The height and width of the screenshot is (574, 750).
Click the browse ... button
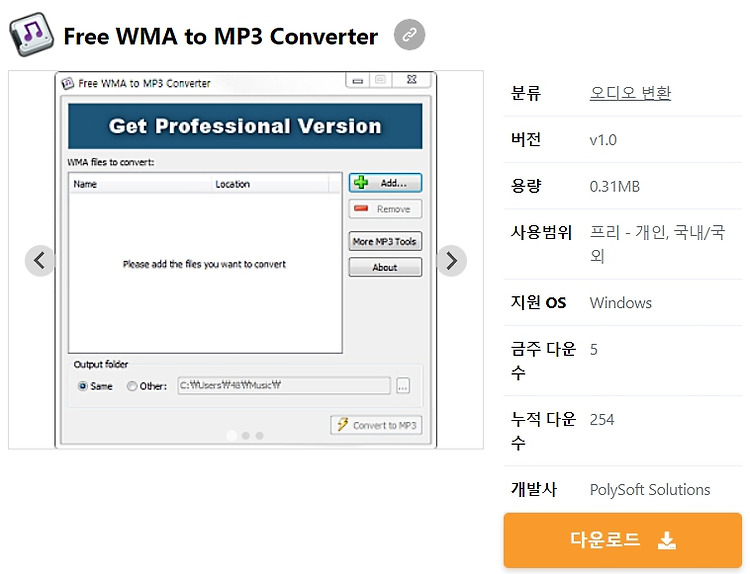[x=403, y=386]
